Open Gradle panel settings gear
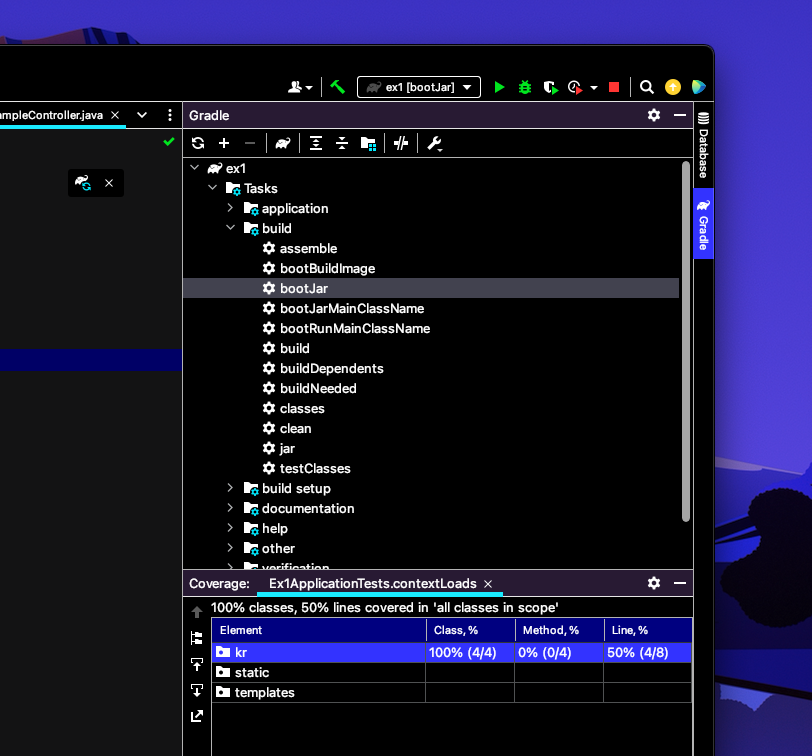 coord(654,115)
